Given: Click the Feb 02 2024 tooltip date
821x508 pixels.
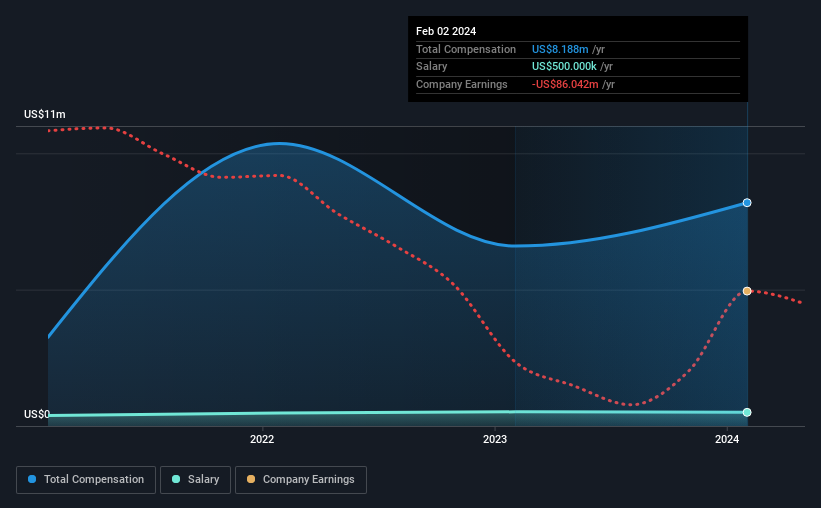Looking at the screenshot, I should pyautogui.click(x=446, y=31).
